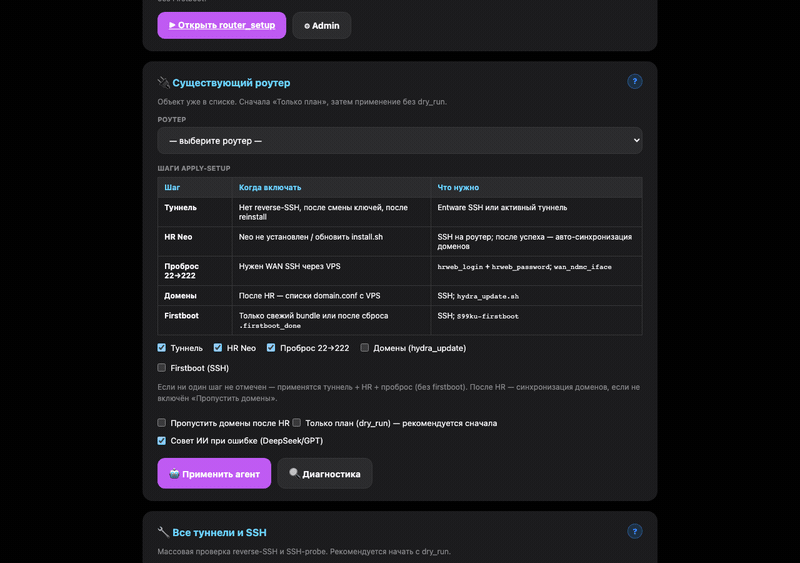Open the Открыть router_setup link
Screen dimensions: 800x563
221,26
